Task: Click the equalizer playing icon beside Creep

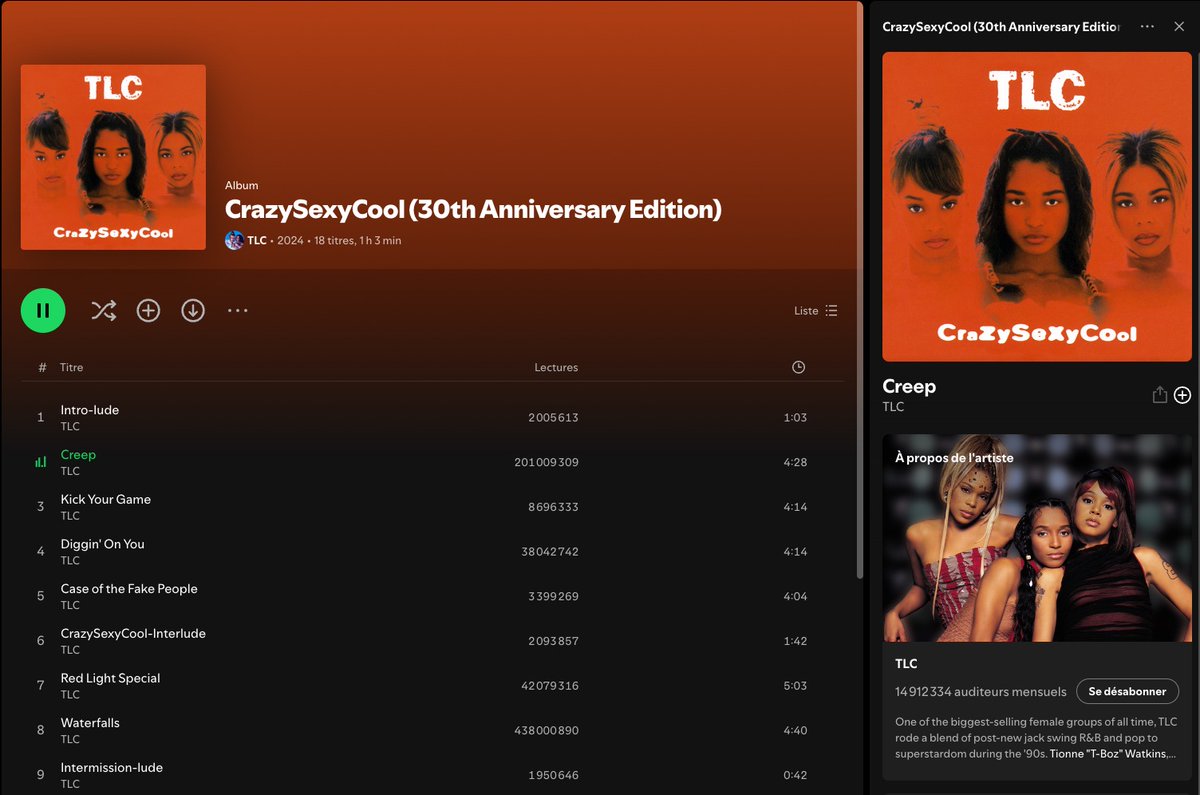Action: click(x=41, y=462)
